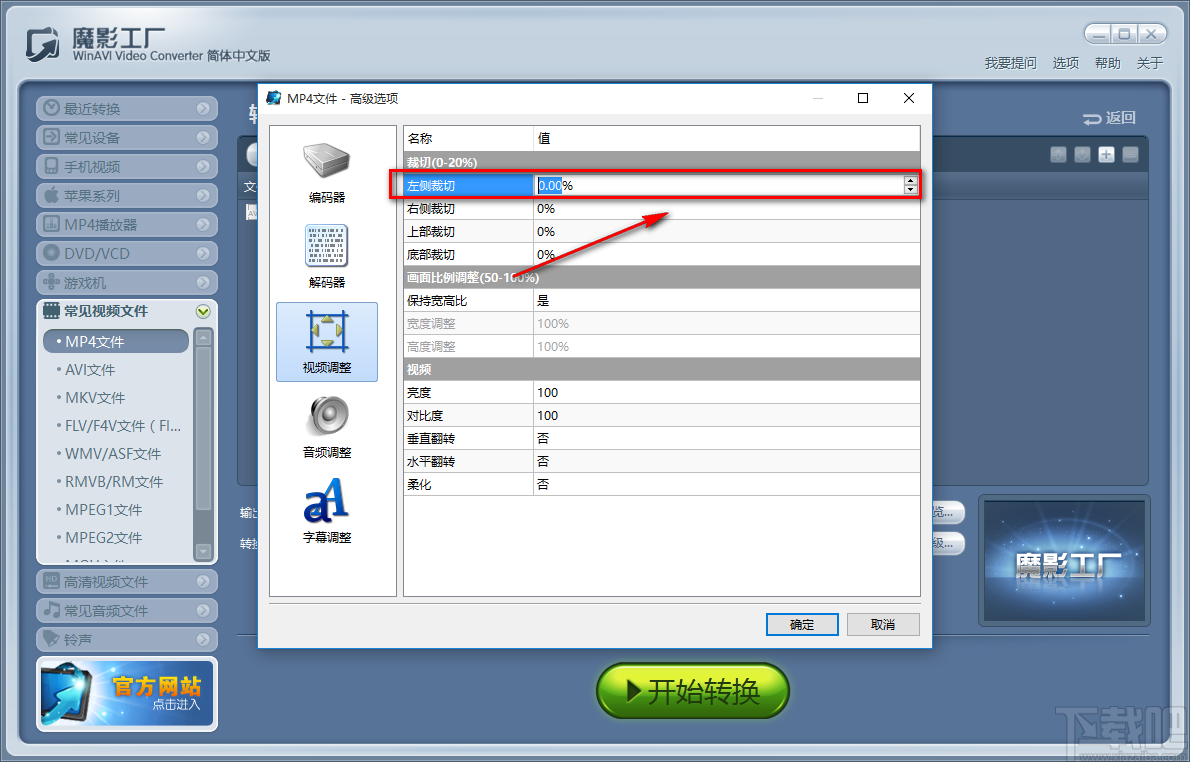Click the move-up arrow file list icon
Image resolution: width=1190 pixels, height=762 pixels.
pyautogui.click(x=1059, y=154)
